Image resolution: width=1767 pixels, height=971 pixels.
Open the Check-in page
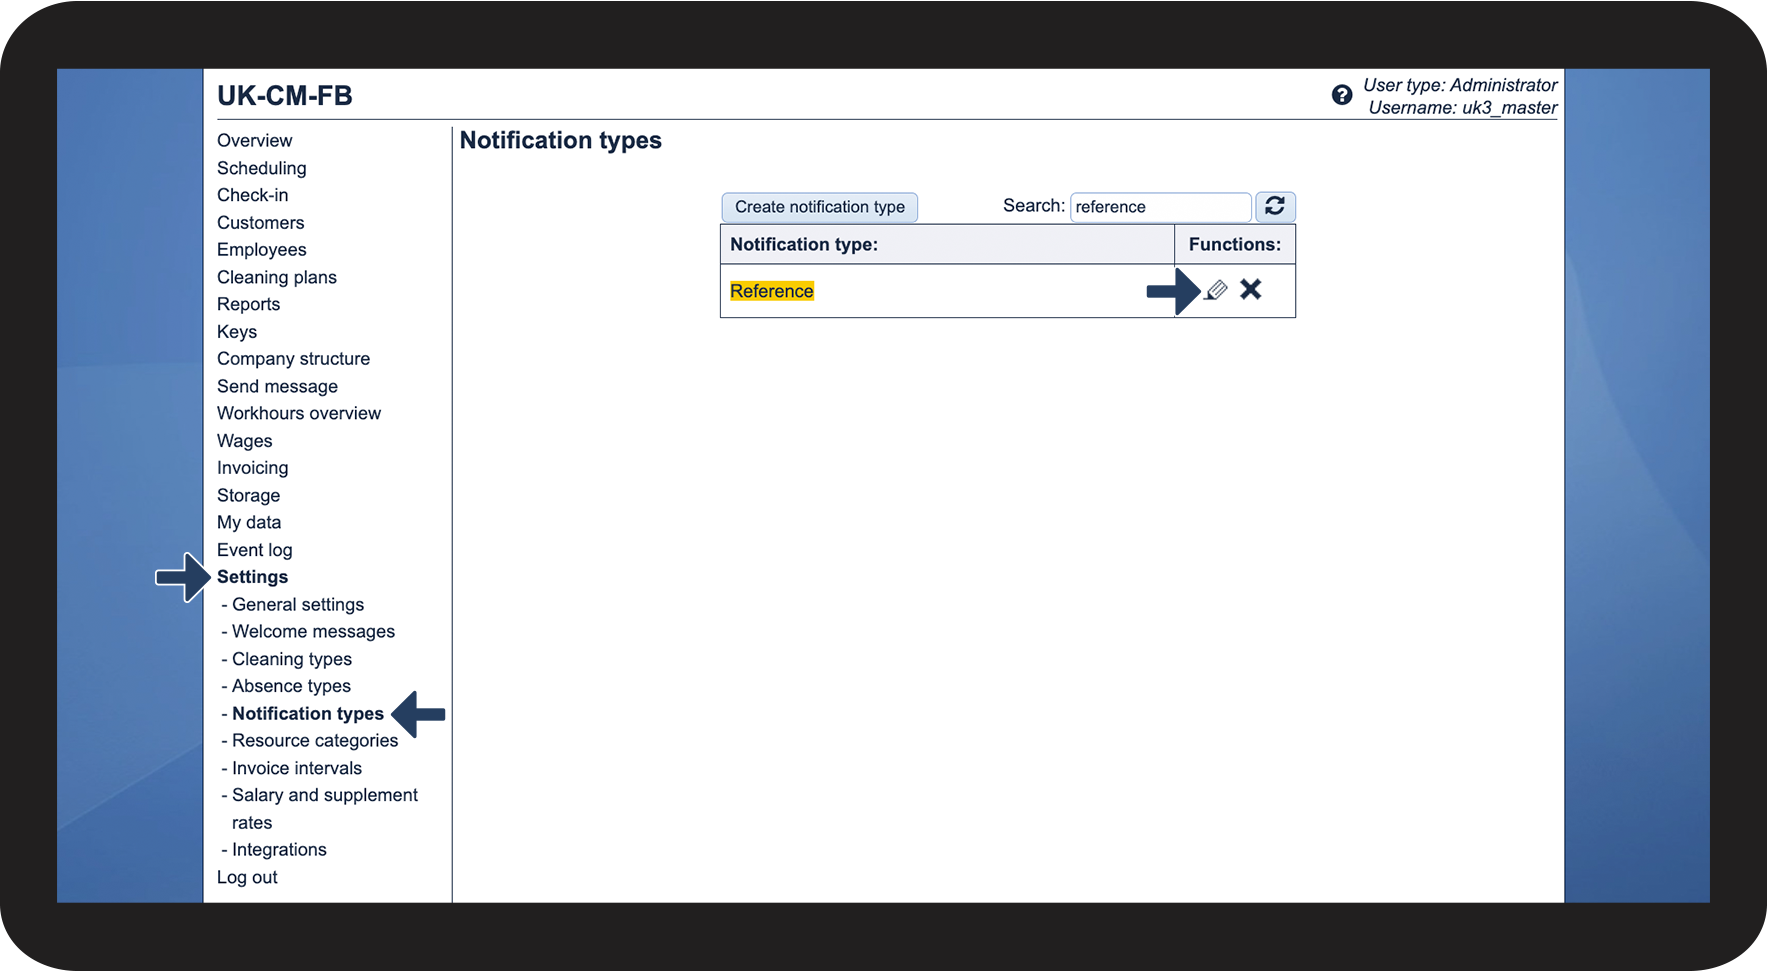click(253, 195)
